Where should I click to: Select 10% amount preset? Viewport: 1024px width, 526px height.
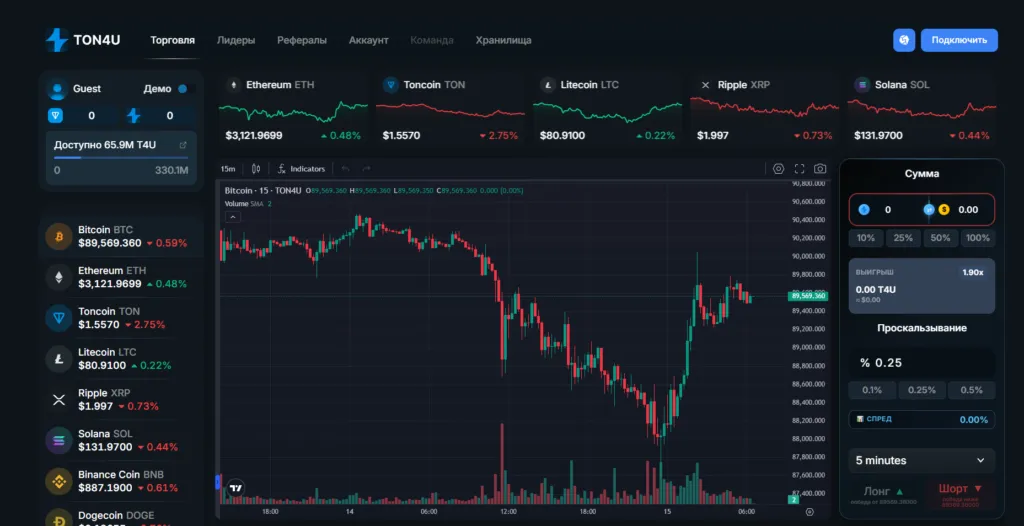point(865,238)
